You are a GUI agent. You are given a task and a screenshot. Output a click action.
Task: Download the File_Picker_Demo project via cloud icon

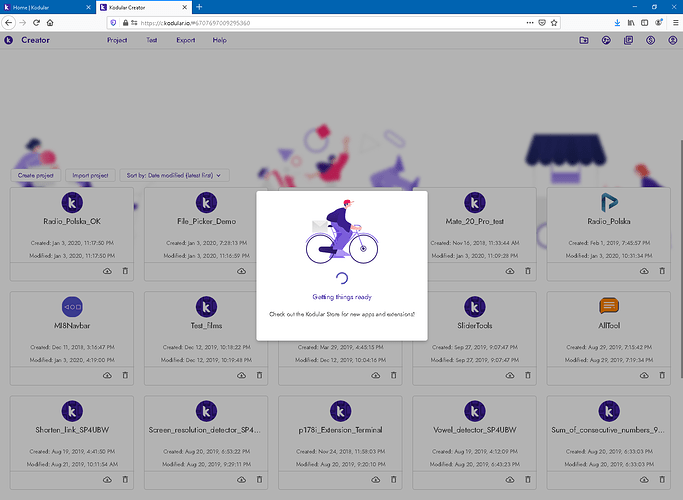[x=241, y=271]
